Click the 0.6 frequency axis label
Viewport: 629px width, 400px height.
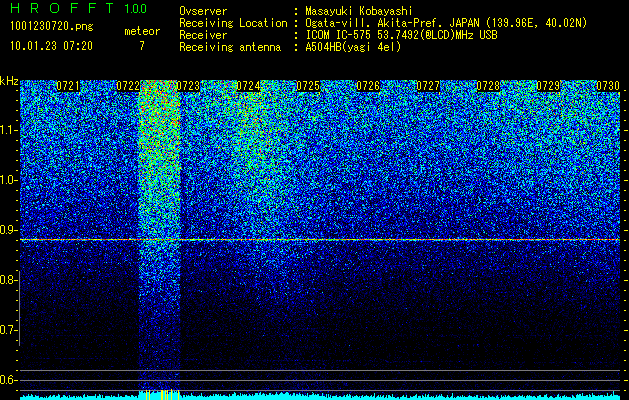tap(8, 380)
